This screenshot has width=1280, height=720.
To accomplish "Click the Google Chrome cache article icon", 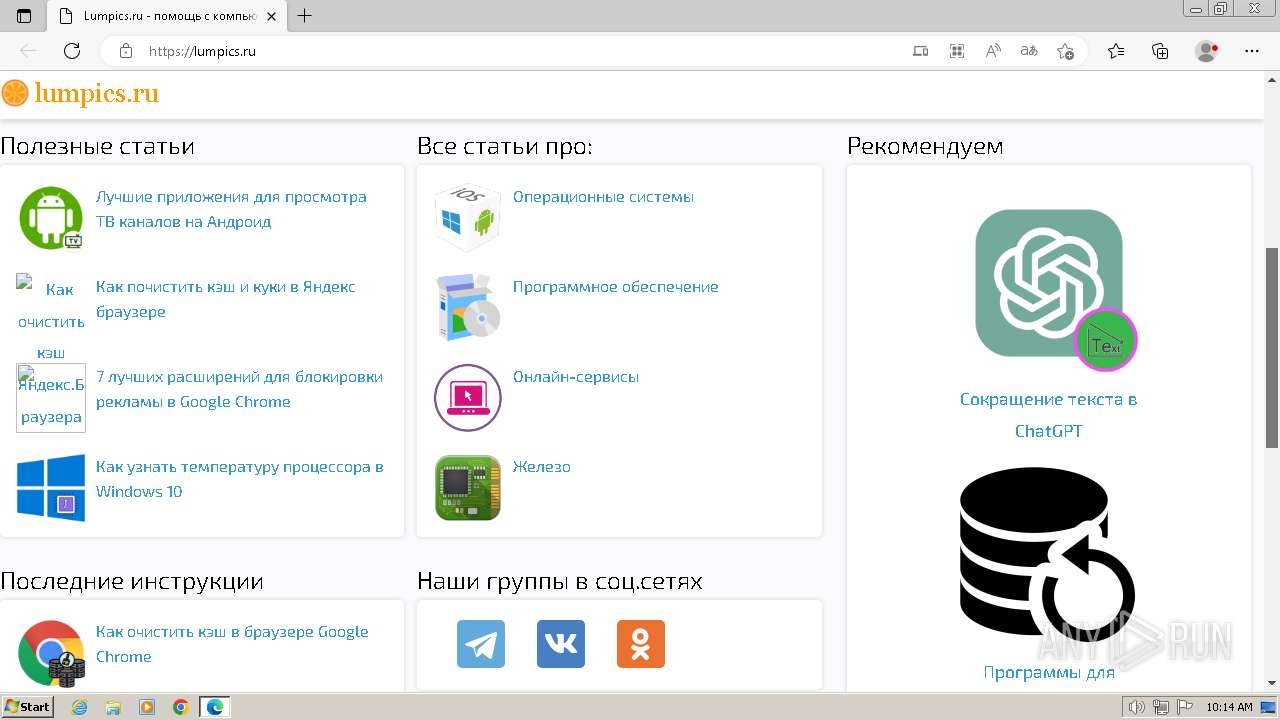I will click(x=51, y=654).
